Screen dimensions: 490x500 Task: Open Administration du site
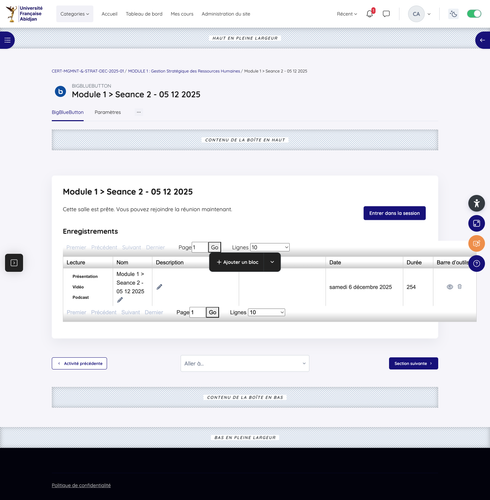click(x=226, y=14)
